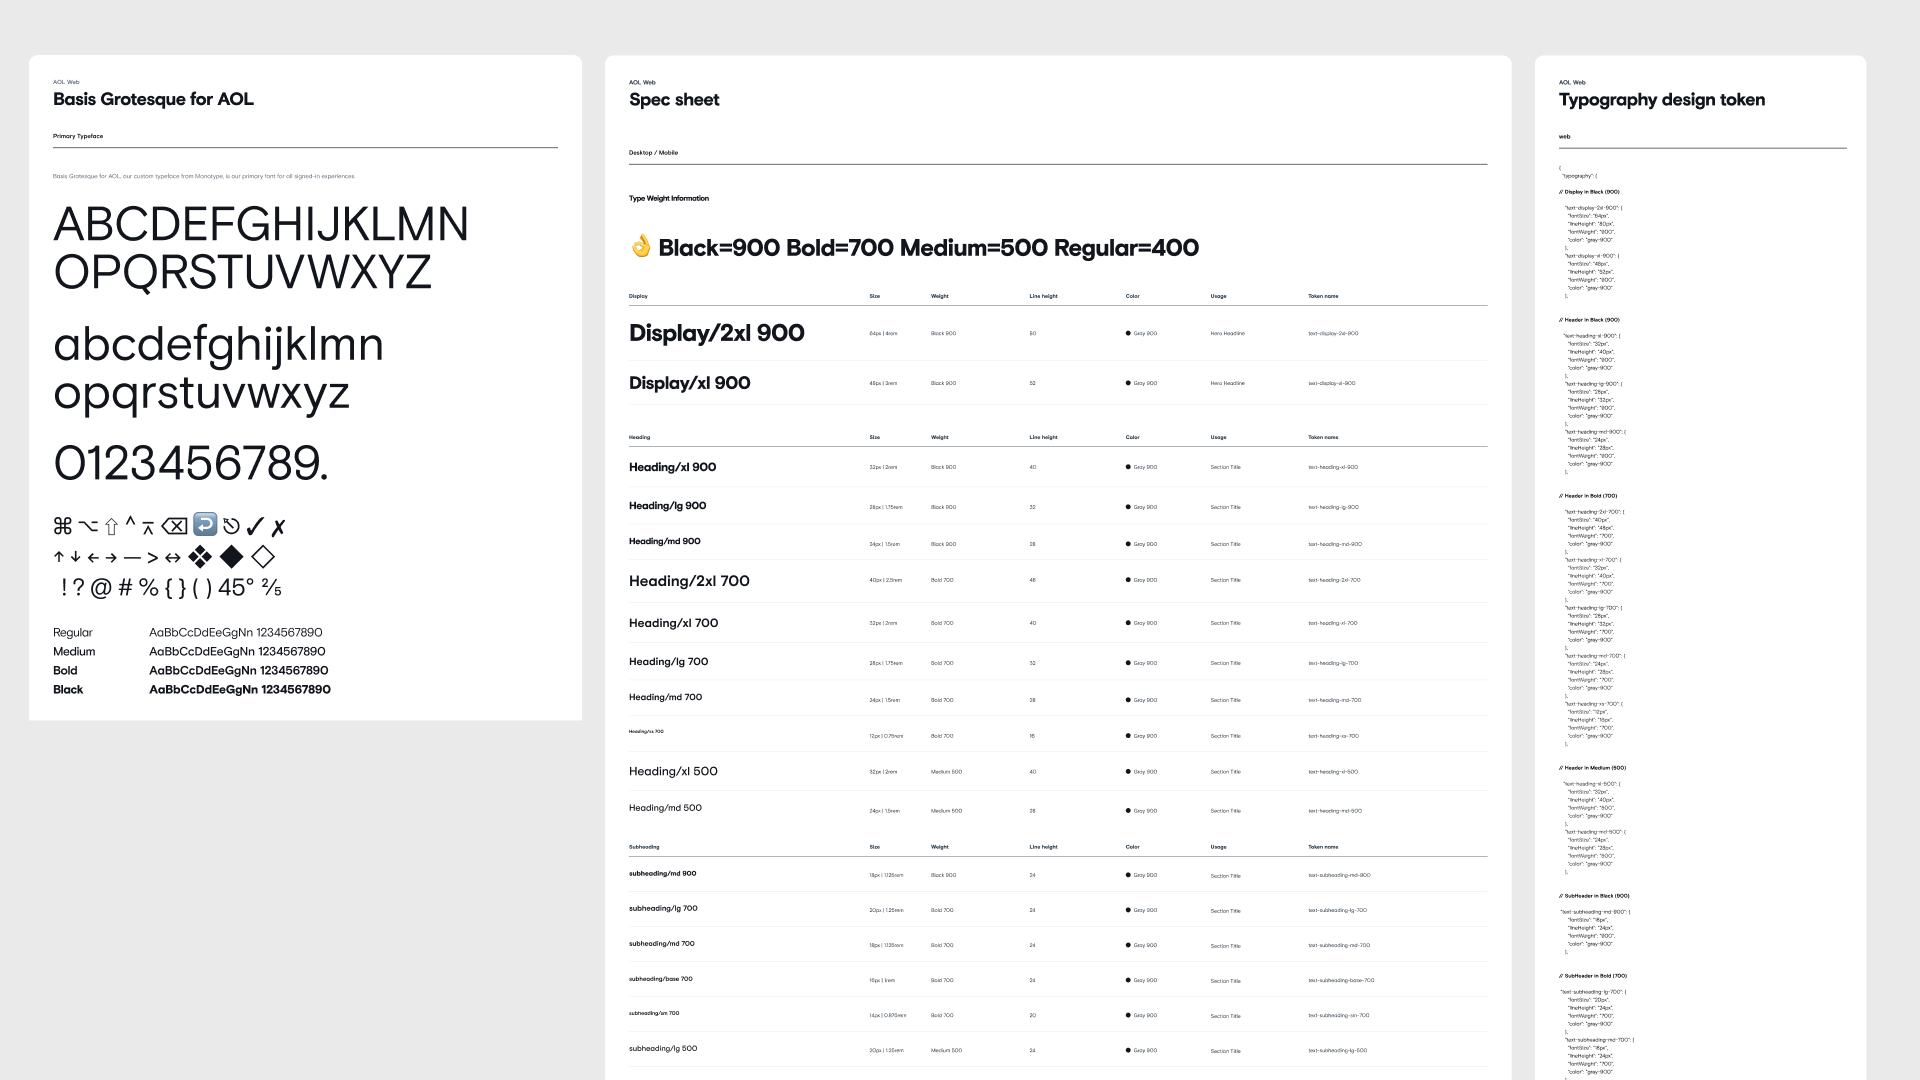Click the Option key glyph symbol
Viewport: 1920px width, 1080px height.
(x=88, y=526)
